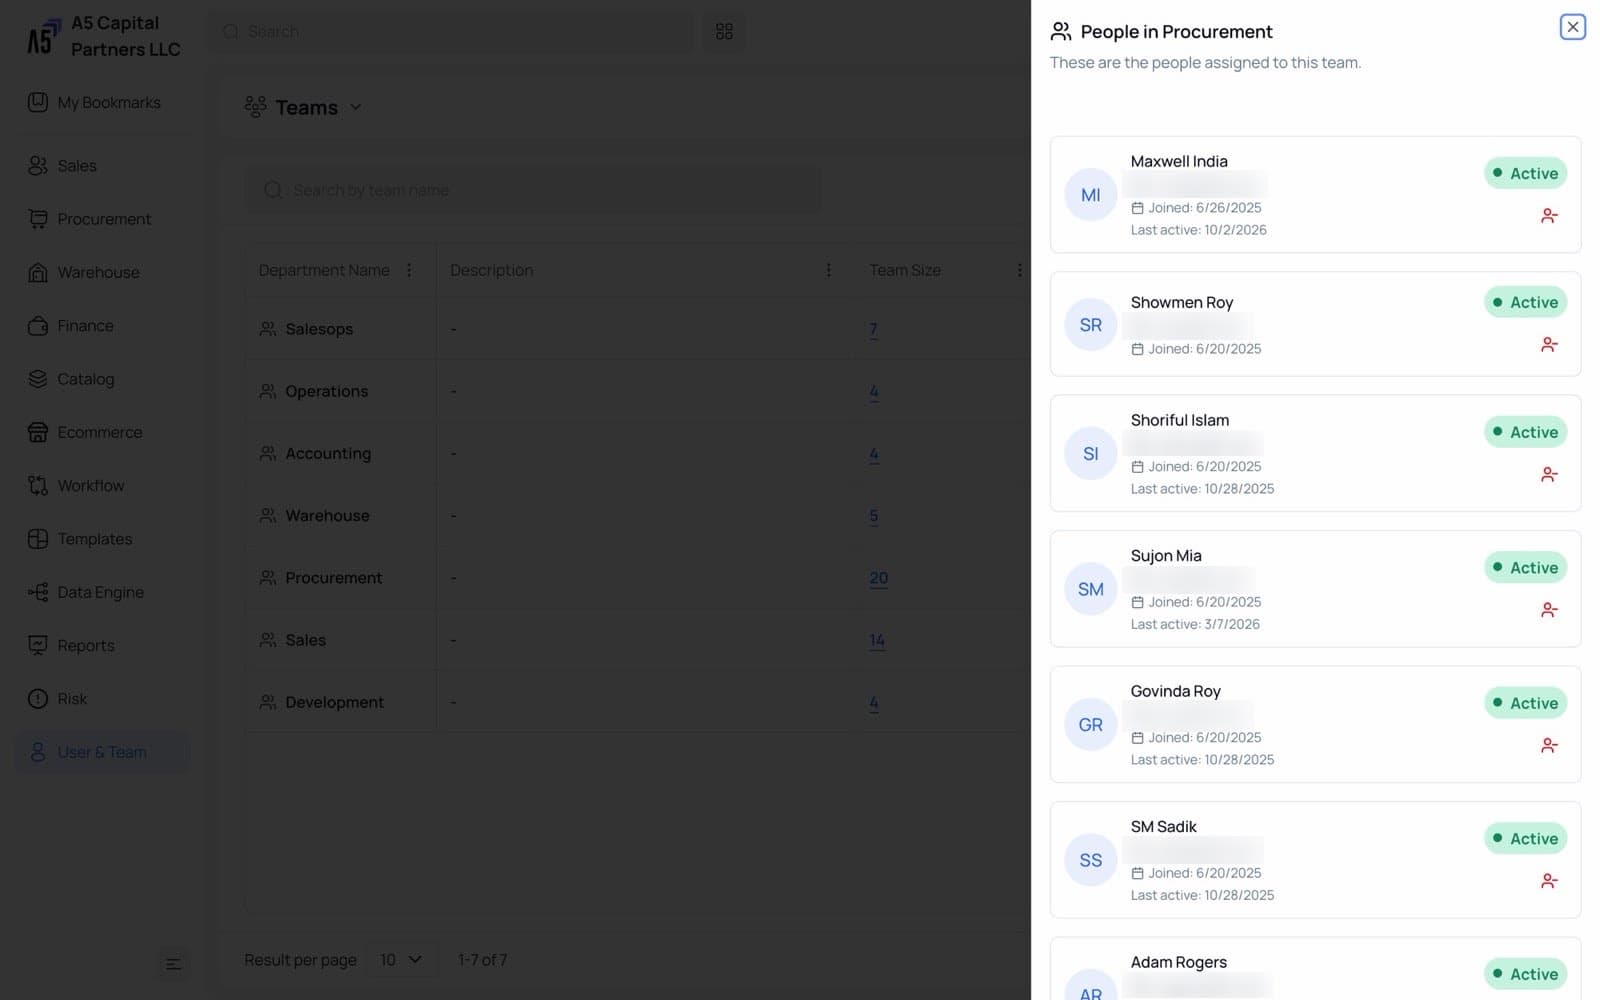Open Risk module in sidebar
The image size is (1600, 1000).
point(100,699)
